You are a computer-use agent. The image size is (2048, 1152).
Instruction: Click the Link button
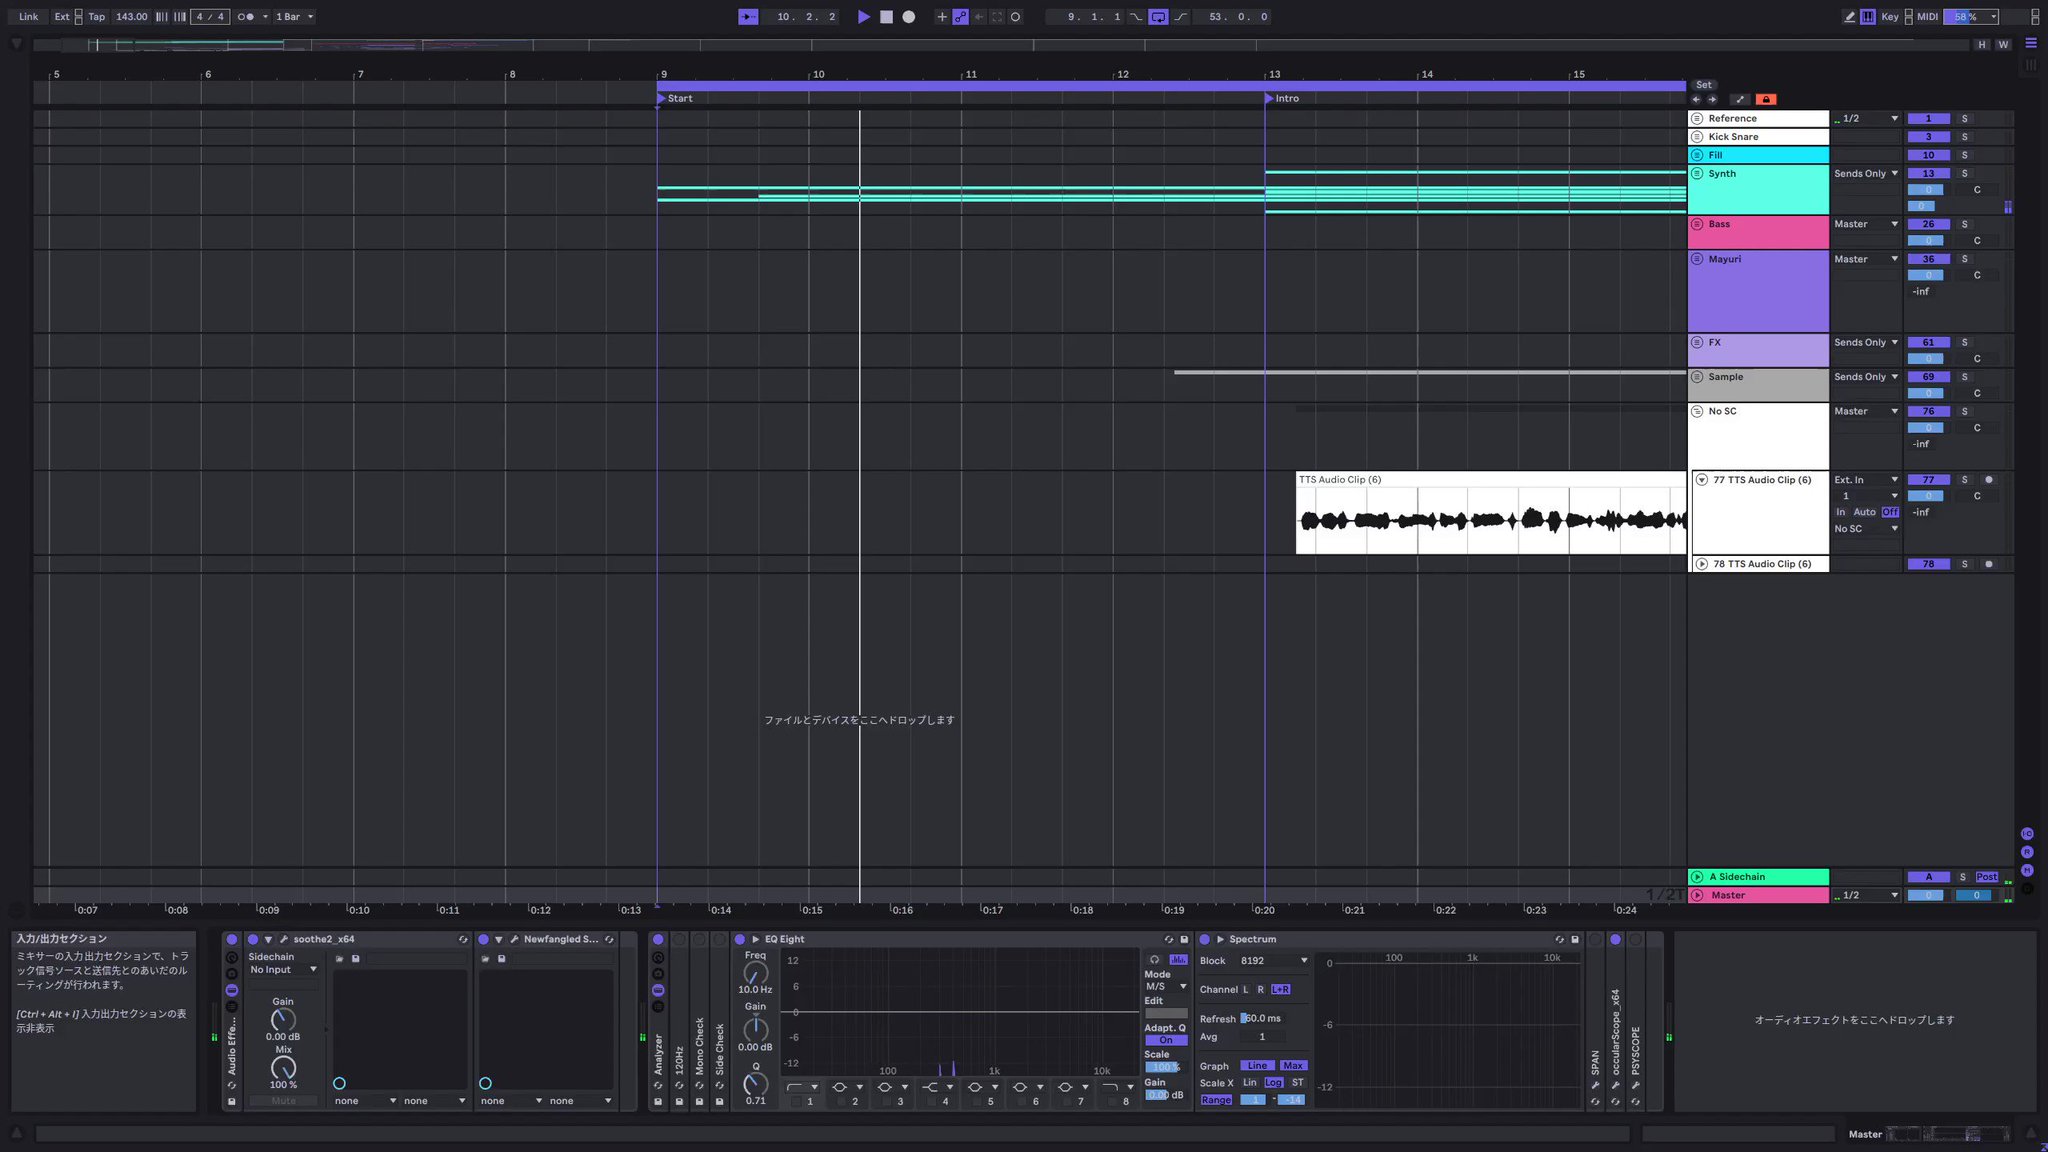[x=29, y=17]
